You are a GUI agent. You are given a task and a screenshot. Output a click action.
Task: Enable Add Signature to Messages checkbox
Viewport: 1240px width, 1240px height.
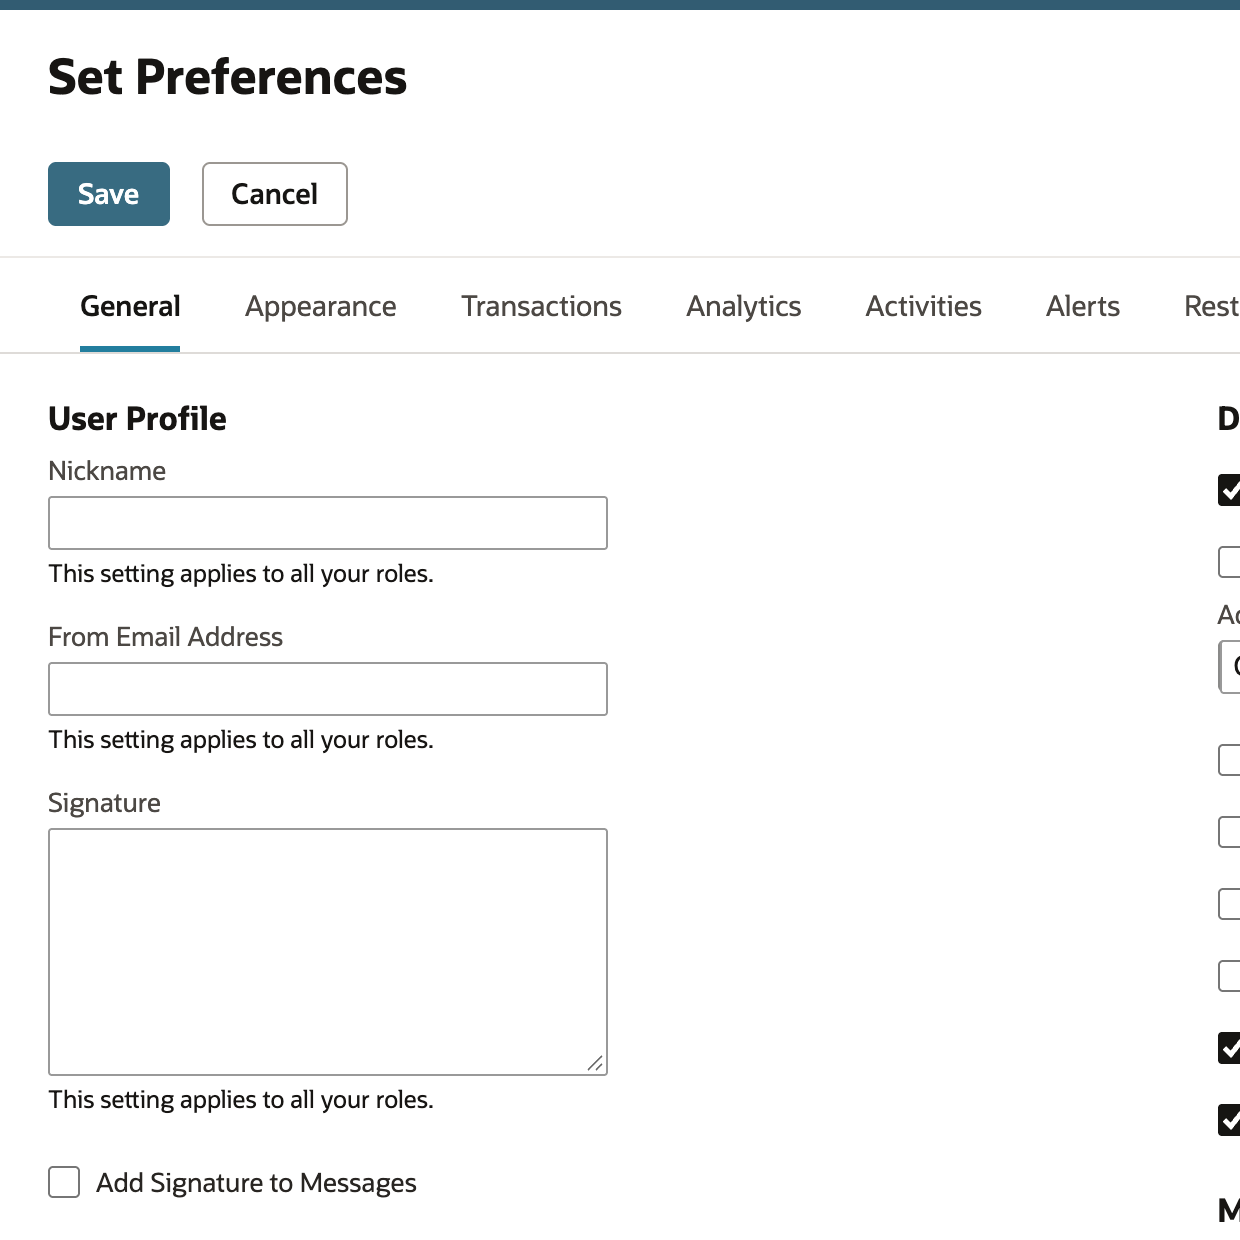(64, 1182)
